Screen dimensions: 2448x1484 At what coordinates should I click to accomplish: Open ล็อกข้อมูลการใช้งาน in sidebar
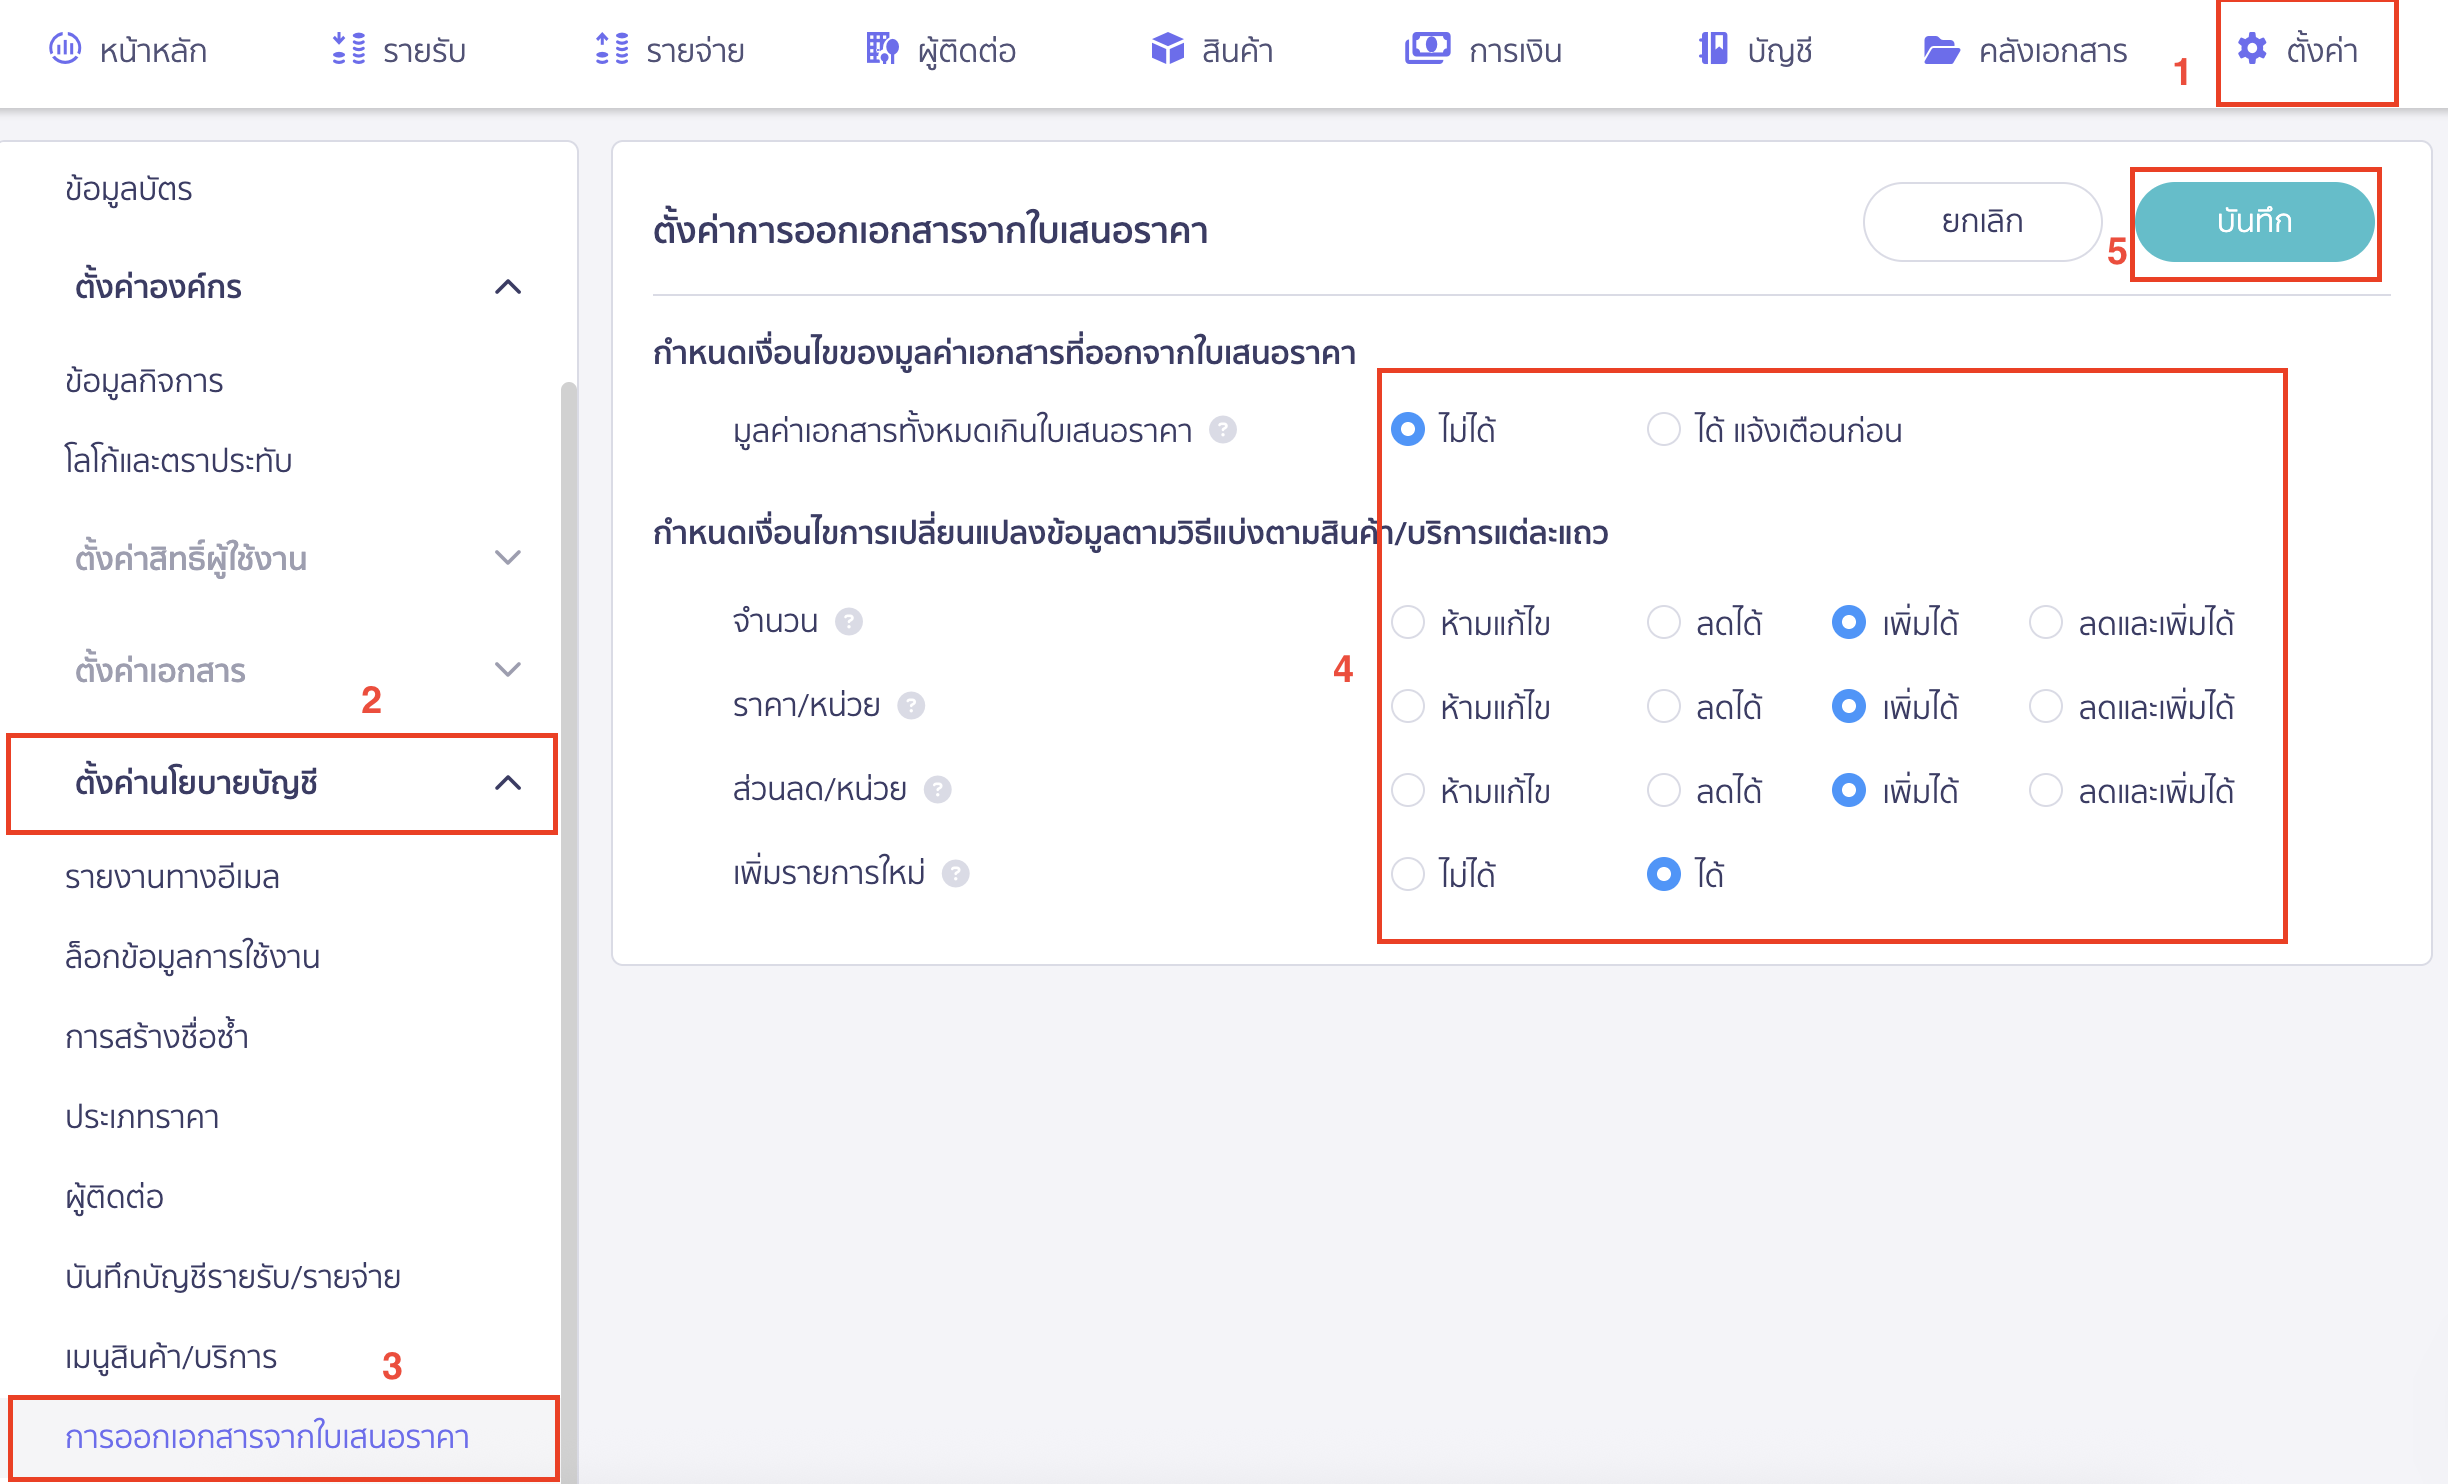click(x=192, y=956)
